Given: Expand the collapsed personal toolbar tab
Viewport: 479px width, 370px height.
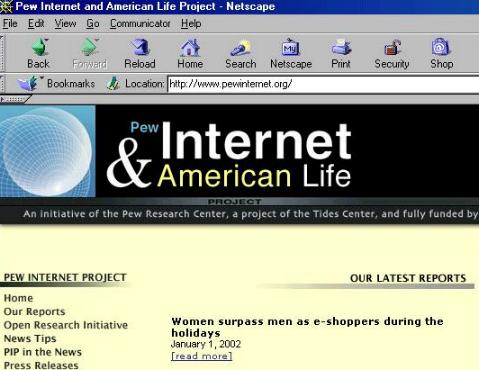Looking at the screenshot, I should (15, 99).
